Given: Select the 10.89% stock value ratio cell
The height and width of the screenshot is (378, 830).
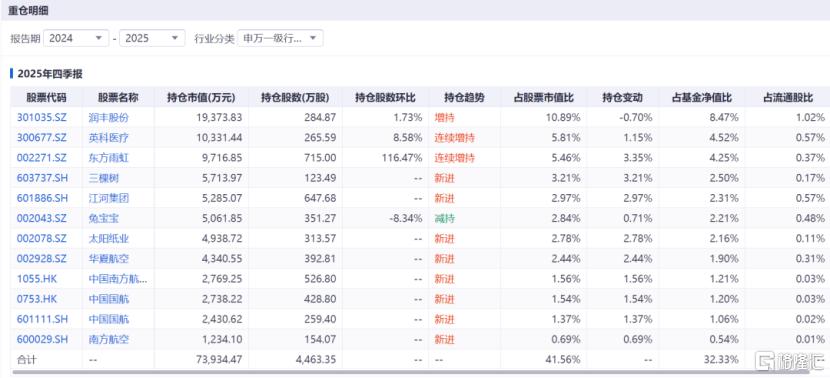Looking at the screenshot, I should (x=563, y=118).
